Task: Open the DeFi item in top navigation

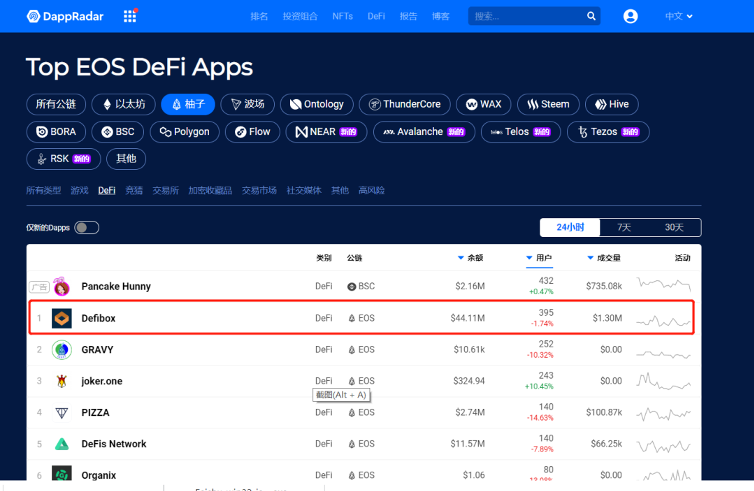Action: point(376,16)
